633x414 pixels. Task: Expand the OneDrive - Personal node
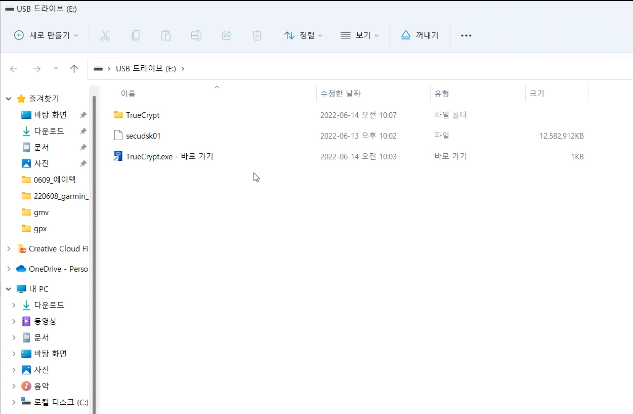click(8, 269)
